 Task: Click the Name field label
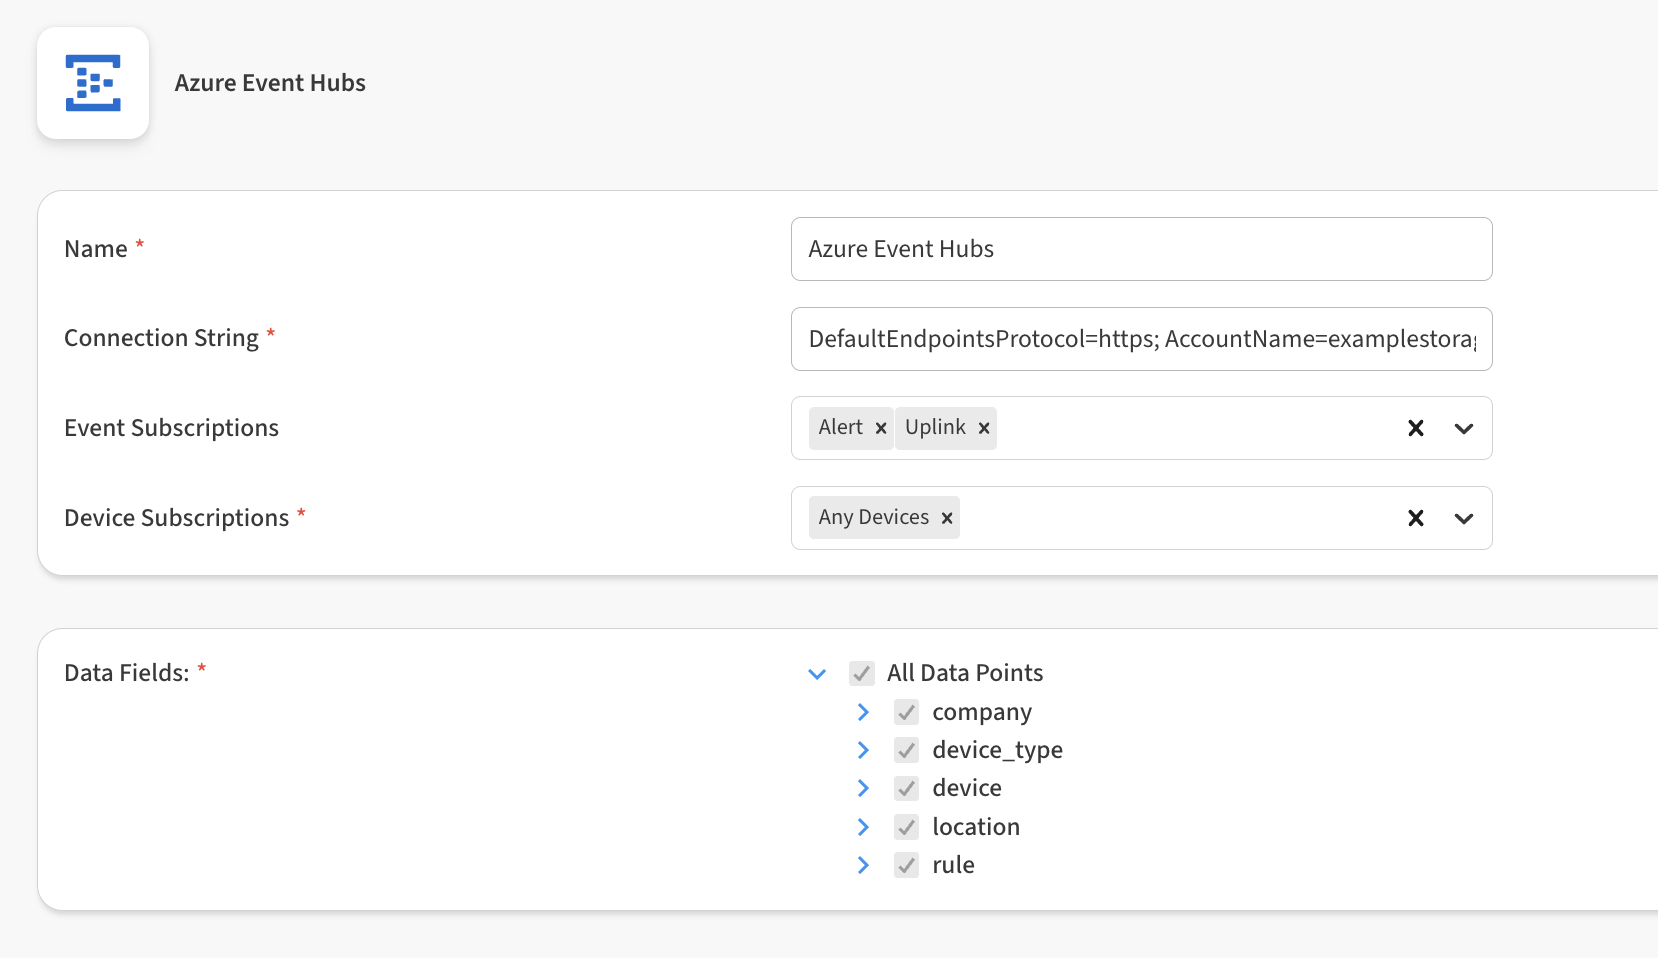click(x=96, y=249)
